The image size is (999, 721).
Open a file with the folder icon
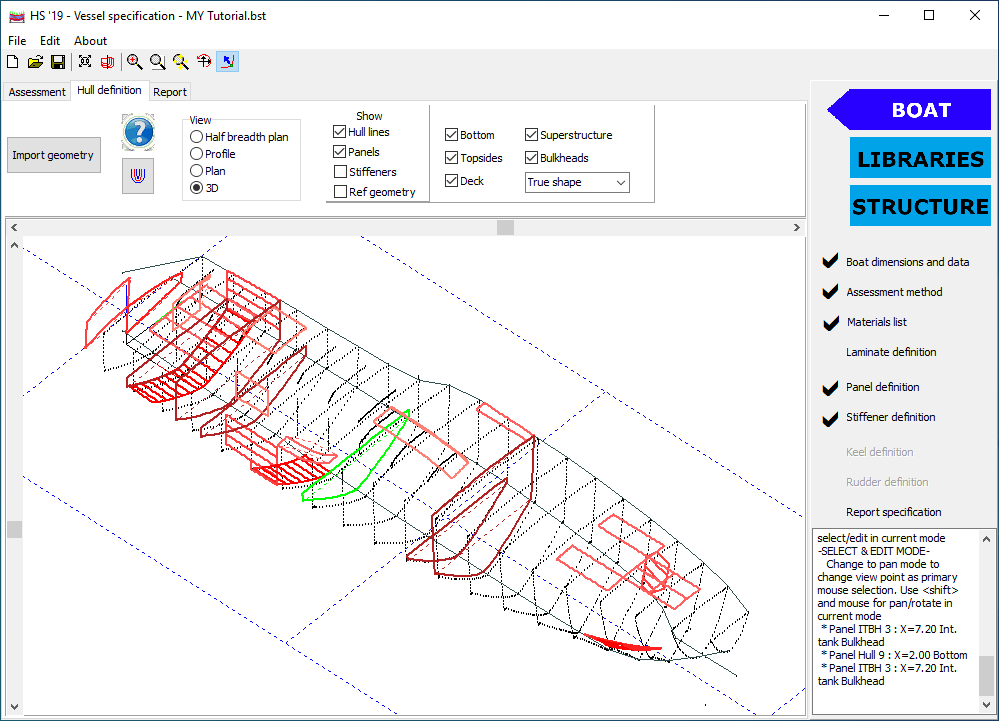[35, 62]
